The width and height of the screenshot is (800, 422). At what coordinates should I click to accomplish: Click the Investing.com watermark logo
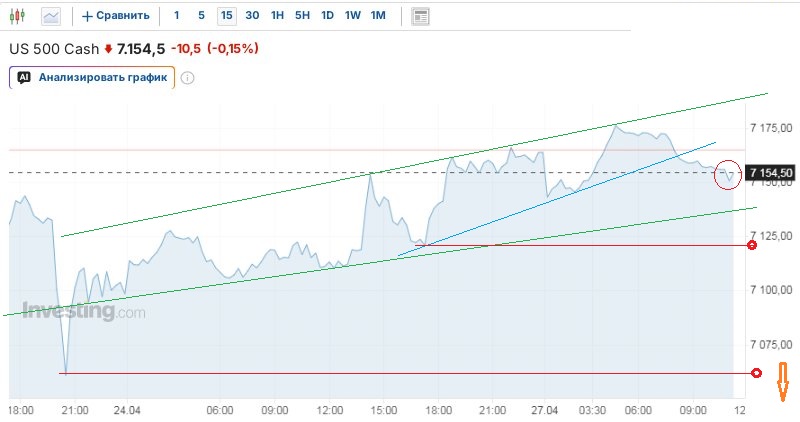(x=84, y=311)
